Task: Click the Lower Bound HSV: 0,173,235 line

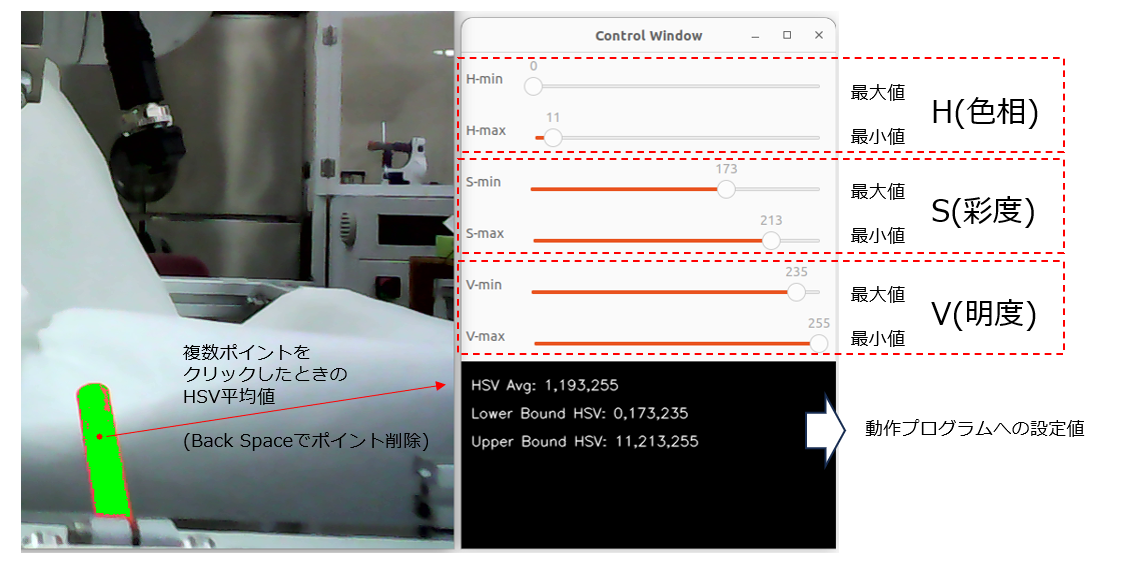Action: (x=579, y=414)
